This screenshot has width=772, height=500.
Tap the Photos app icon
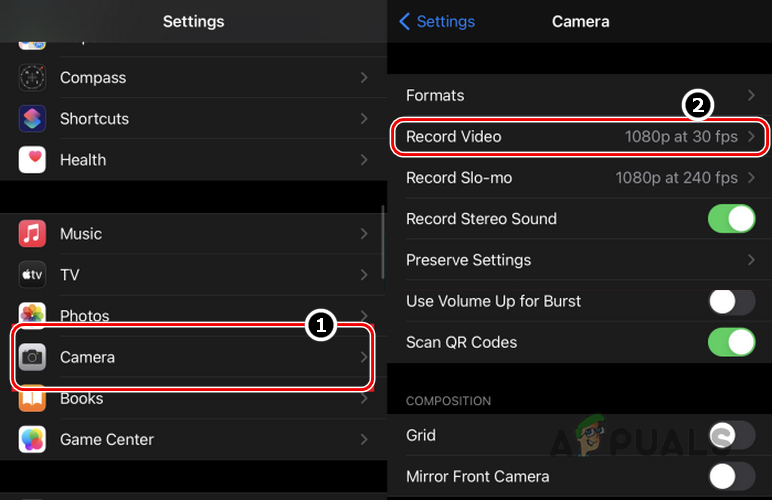[32, 314]
